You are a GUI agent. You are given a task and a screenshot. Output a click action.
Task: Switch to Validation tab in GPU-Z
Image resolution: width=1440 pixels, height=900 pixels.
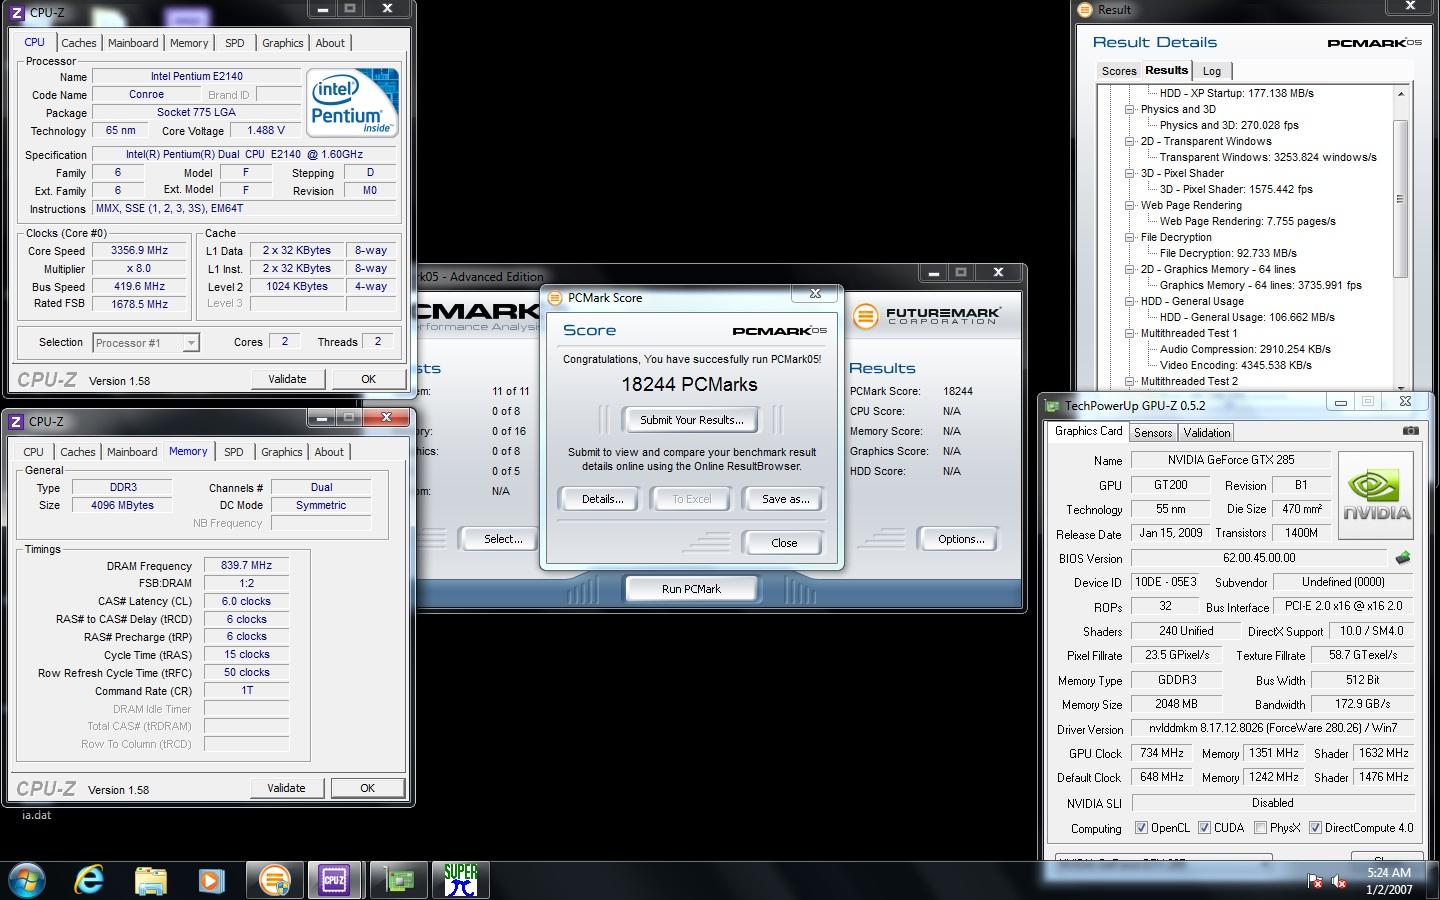pos(1207,433)
